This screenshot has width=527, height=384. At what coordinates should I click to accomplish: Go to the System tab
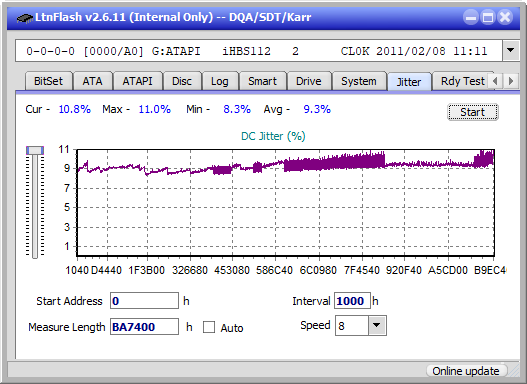click(x=359, y=81)
